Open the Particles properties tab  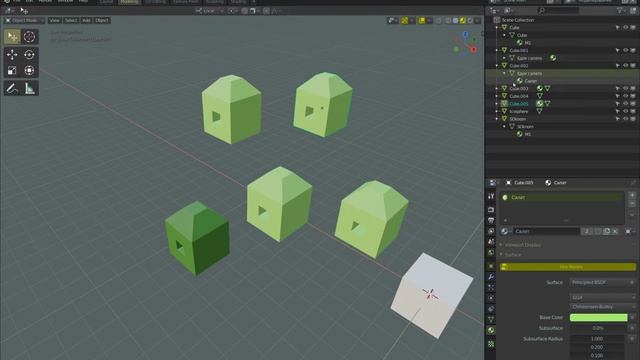pyautogui.click(x=491, y=288)
